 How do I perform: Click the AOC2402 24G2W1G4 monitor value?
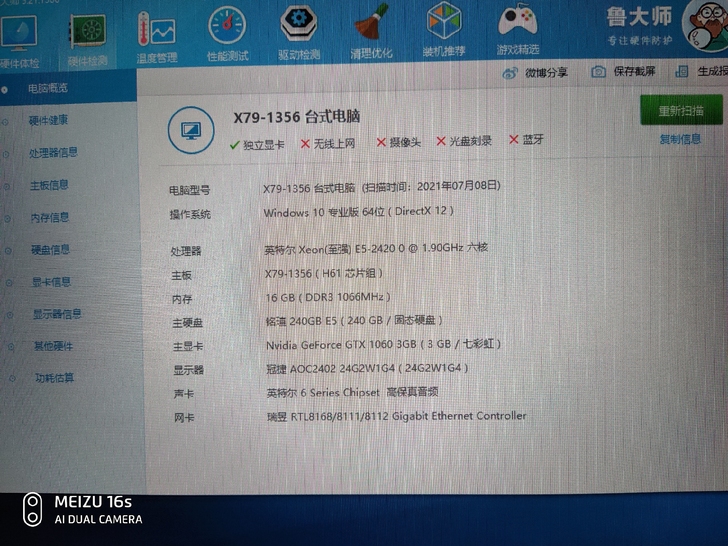[x=367, y=368]
